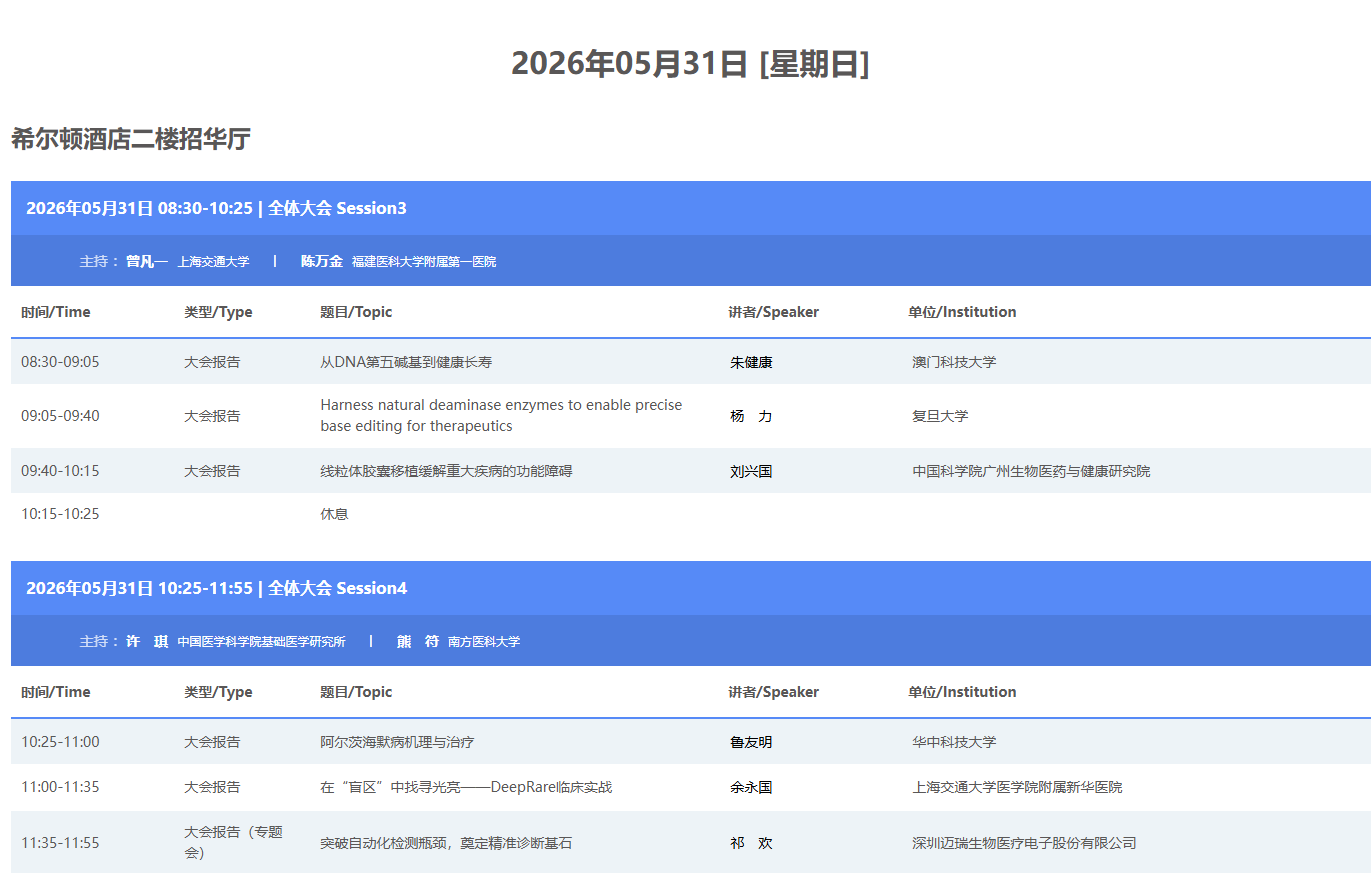Image resolution: width=1372 pixels, height=882 pixels.
Task: Click 大会报告 type in 10:25-11:00 row
Action: pos(212,742)
